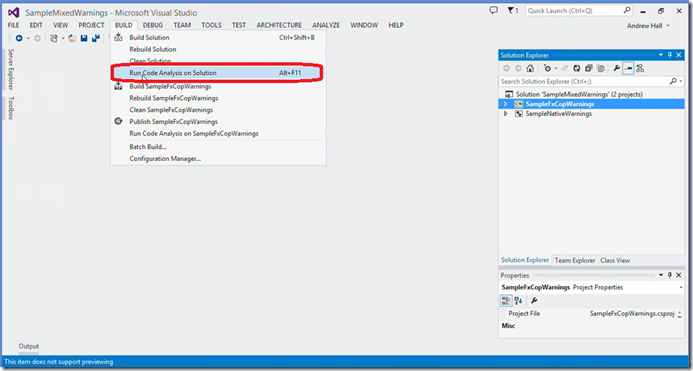Click the Properties grid scrollbar
Screen dimensions: 693x371
[x=680, y=314]
